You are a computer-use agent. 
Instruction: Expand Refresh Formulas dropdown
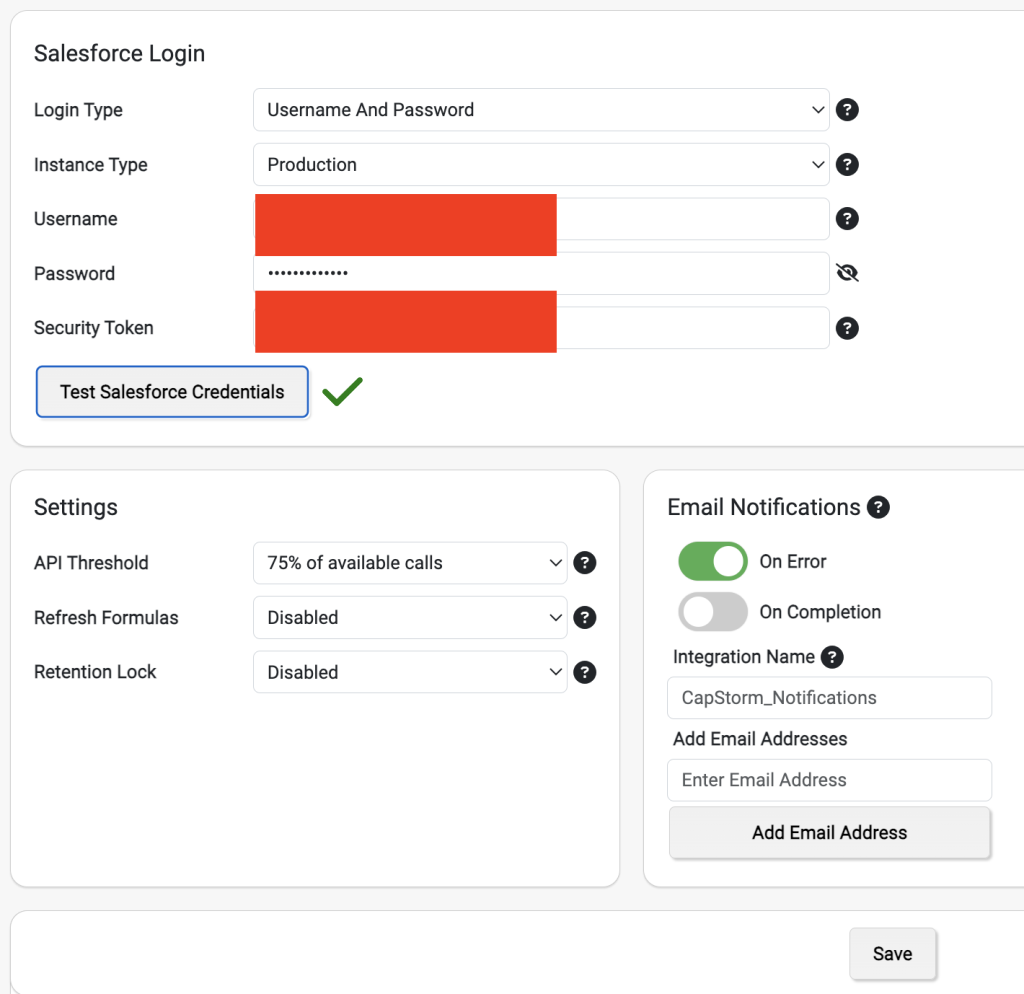410,618
